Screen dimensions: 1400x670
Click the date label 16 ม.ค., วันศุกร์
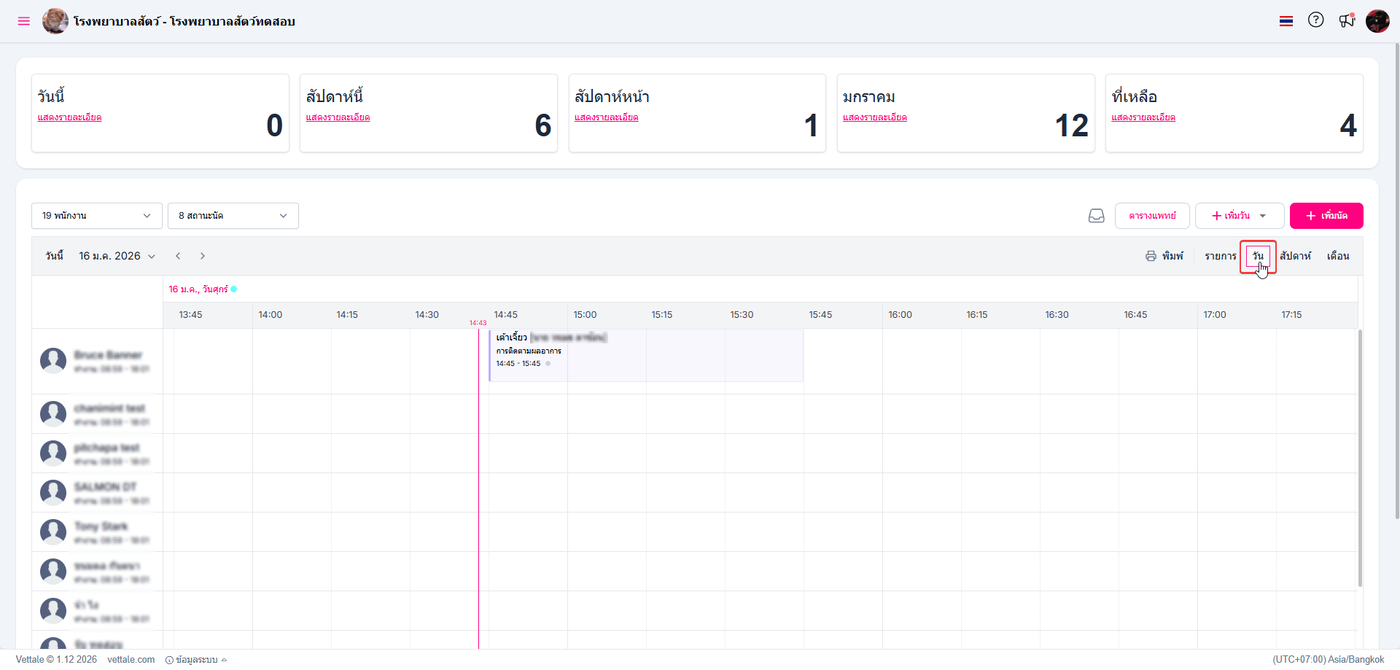pos(199,289)
